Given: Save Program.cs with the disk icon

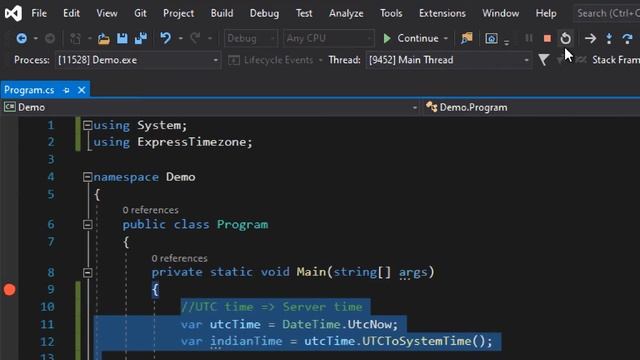Looking at the screenshot, I should click(x=122, y=38).
